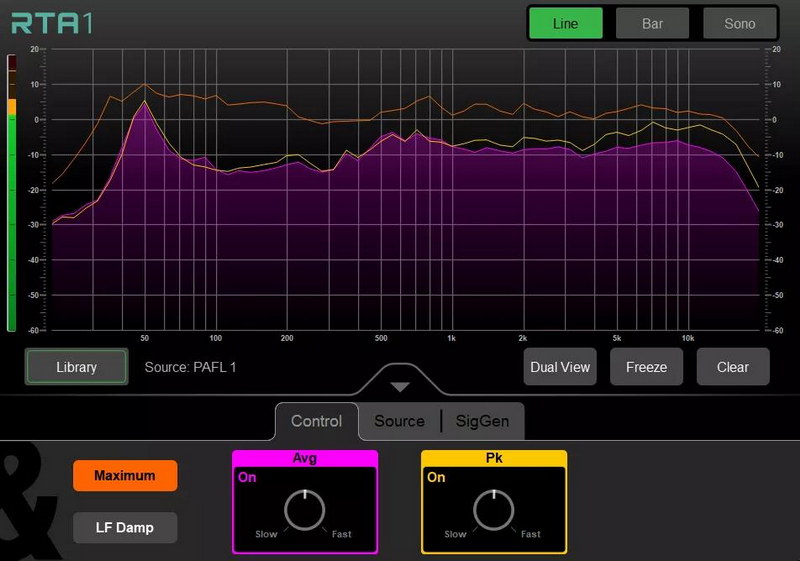Open the Library button
The width and height of the screenshot is (800, 561).
(x=77, y=367)
